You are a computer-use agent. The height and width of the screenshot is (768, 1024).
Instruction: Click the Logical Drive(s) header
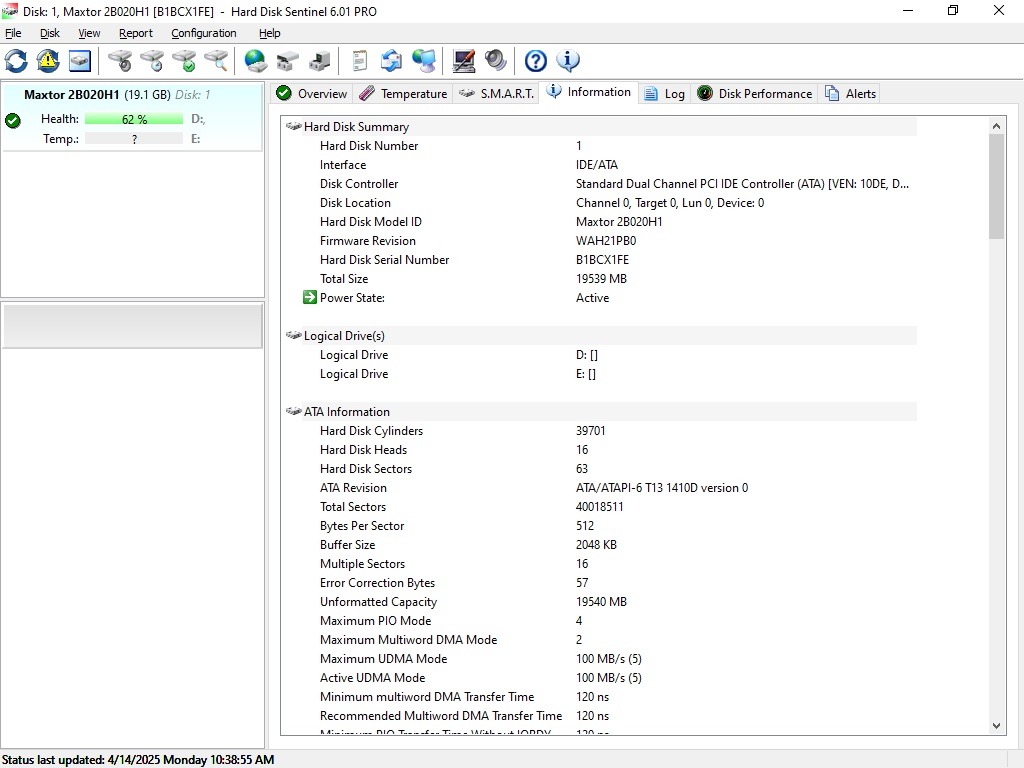[x=344, y=336]
